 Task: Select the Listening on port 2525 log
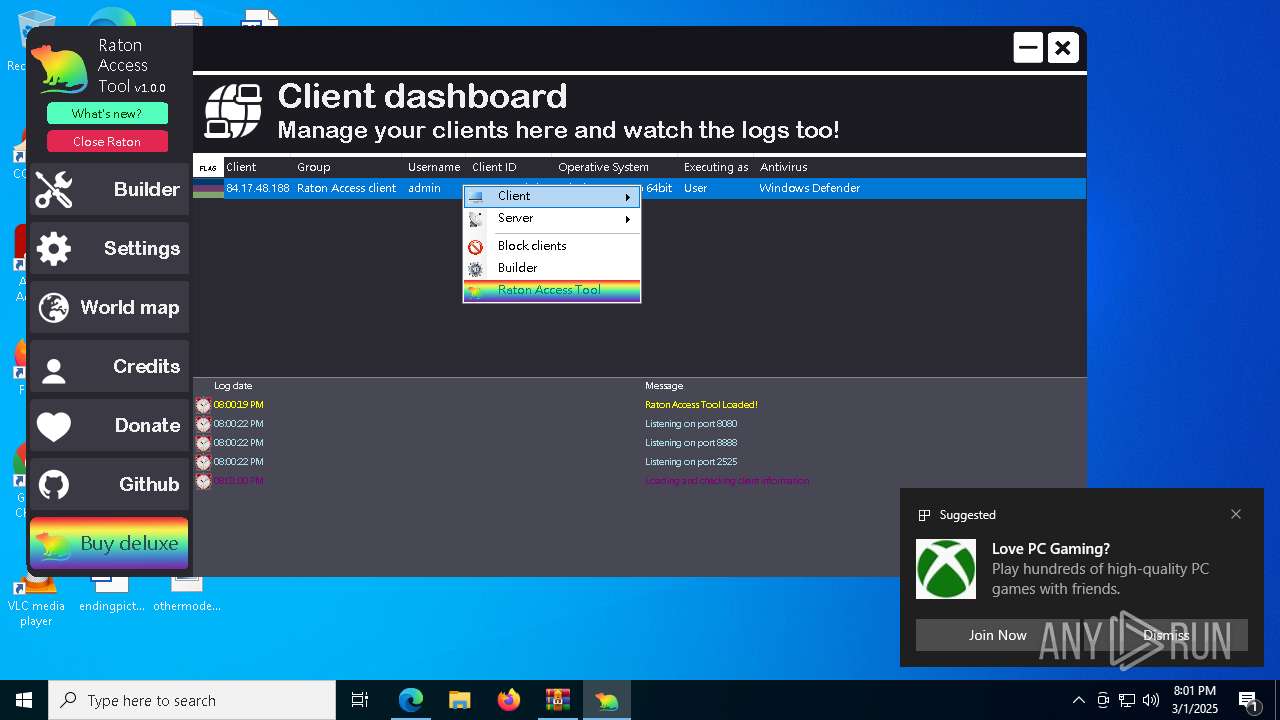pyautogui.click(x=691, y=462)
